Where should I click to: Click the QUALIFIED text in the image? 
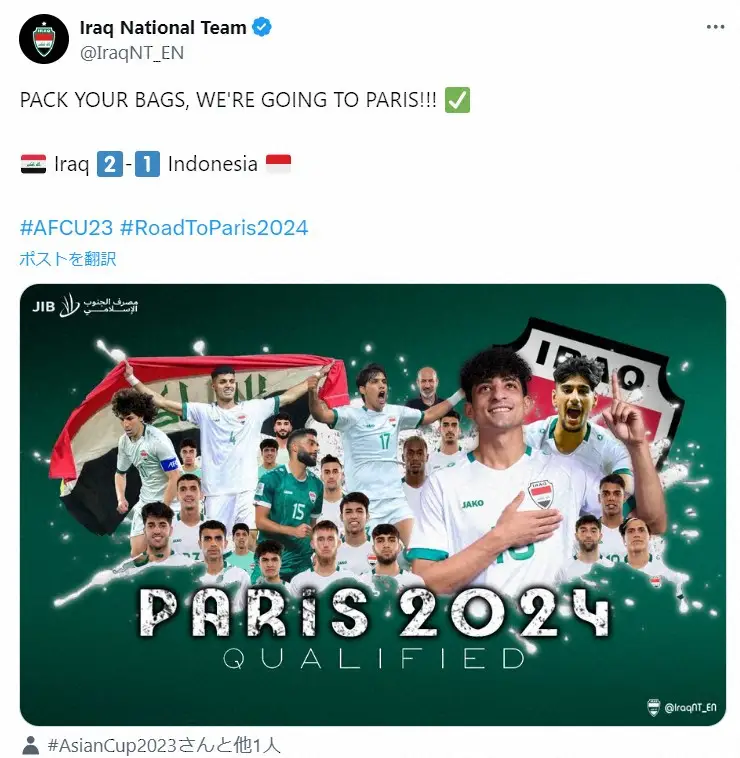pyautogui.click(x=374, y=658)
